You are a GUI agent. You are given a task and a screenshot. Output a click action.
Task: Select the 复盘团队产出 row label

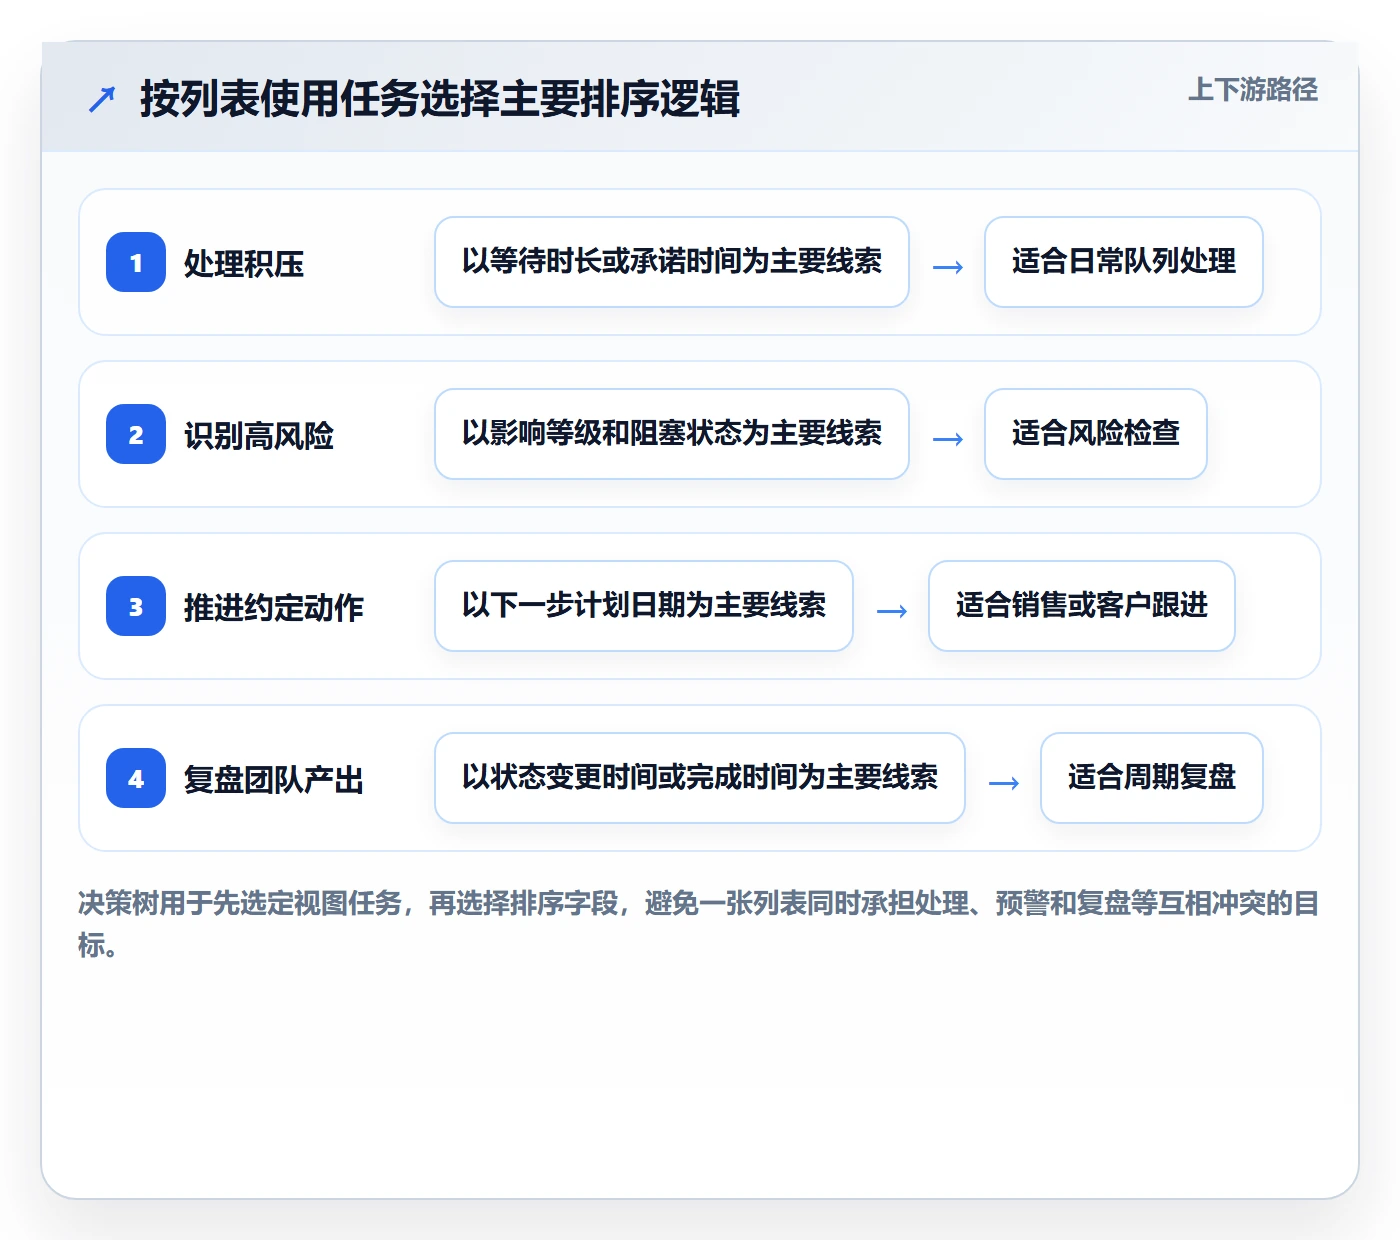pyautogui.click(x=274, y=779)
